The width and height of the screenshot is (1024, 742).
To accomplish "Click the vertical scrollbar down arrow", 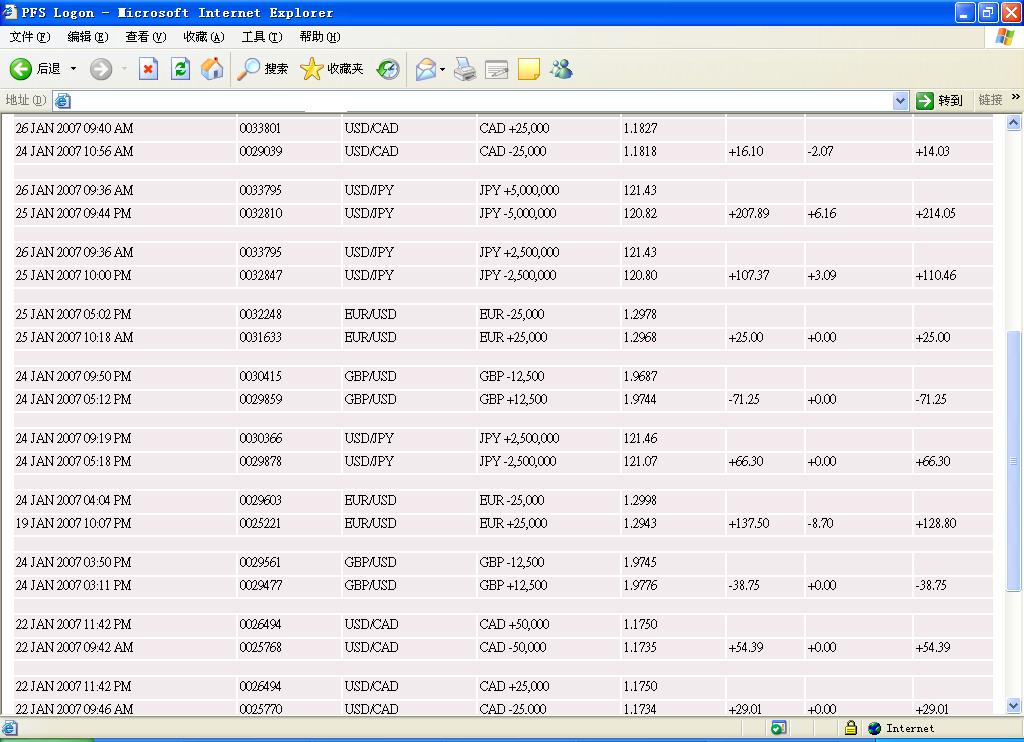I will click(x=1015, y=706).
